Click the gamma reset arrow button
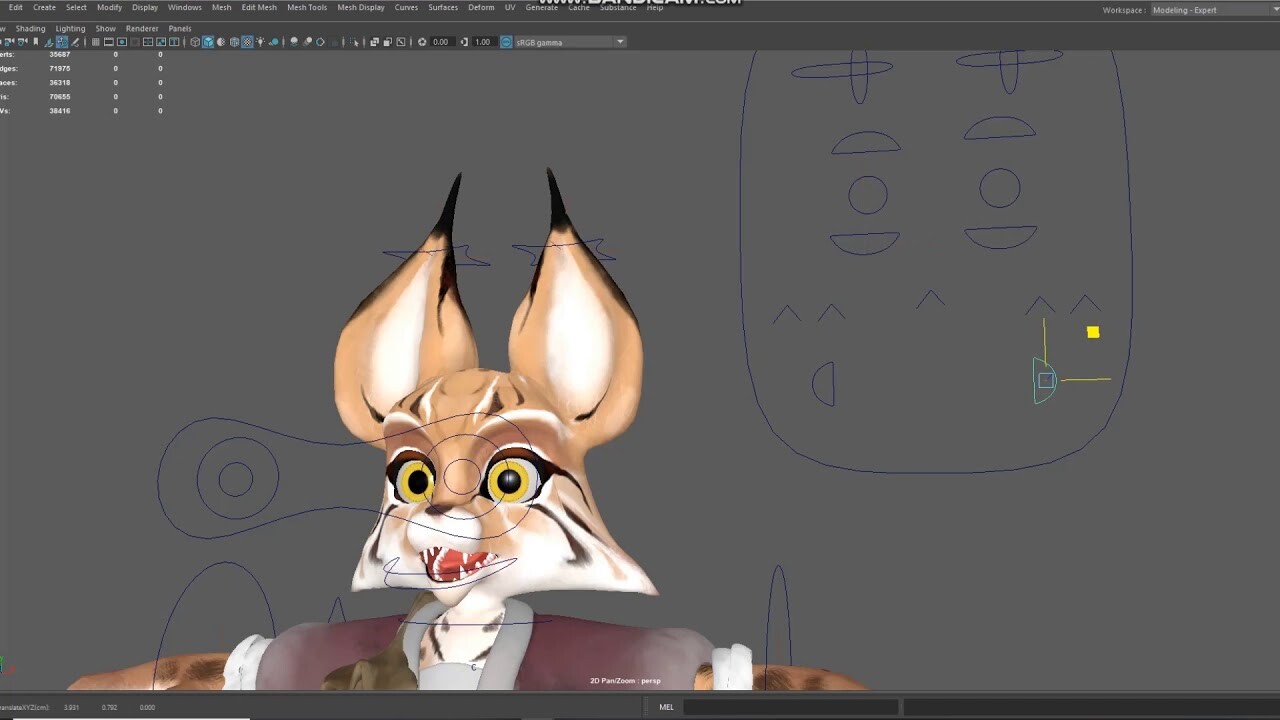1280x720 pixels. pyautogui.click(x=464, y=42)
